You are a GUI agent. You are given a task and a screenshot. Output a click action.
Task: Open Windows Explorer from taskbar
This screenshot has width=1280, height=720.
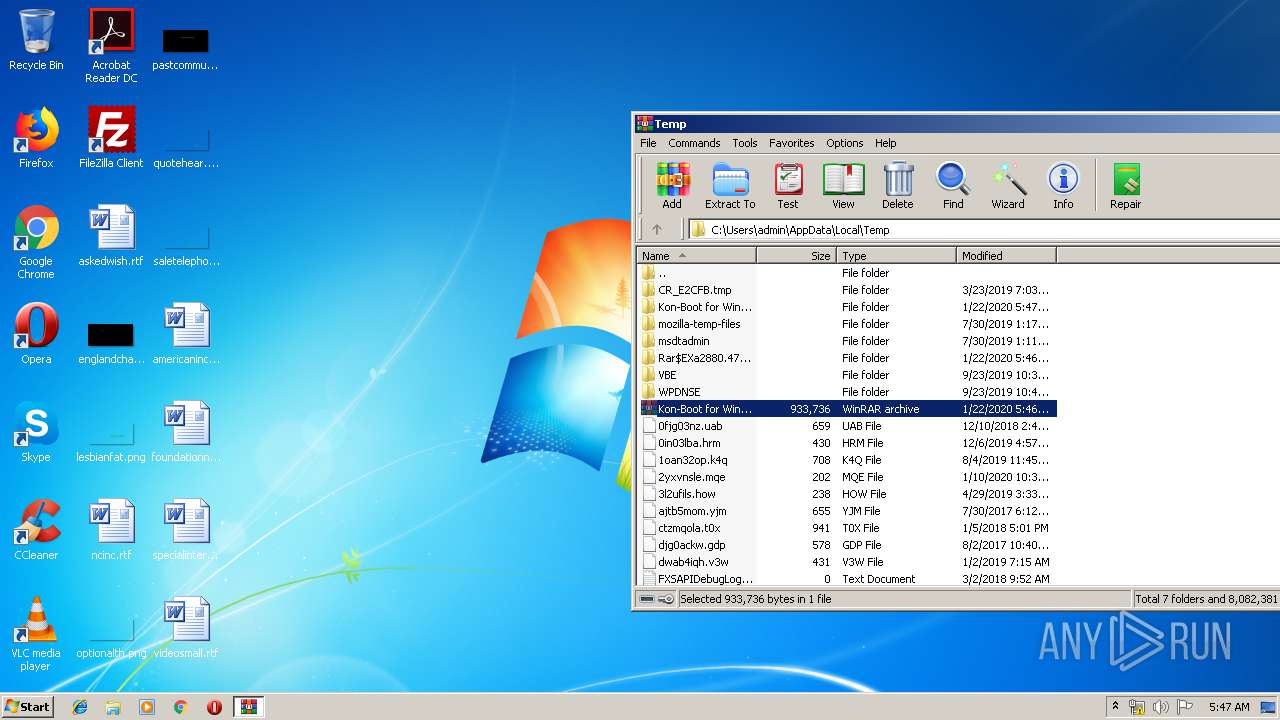coord(113,707)
